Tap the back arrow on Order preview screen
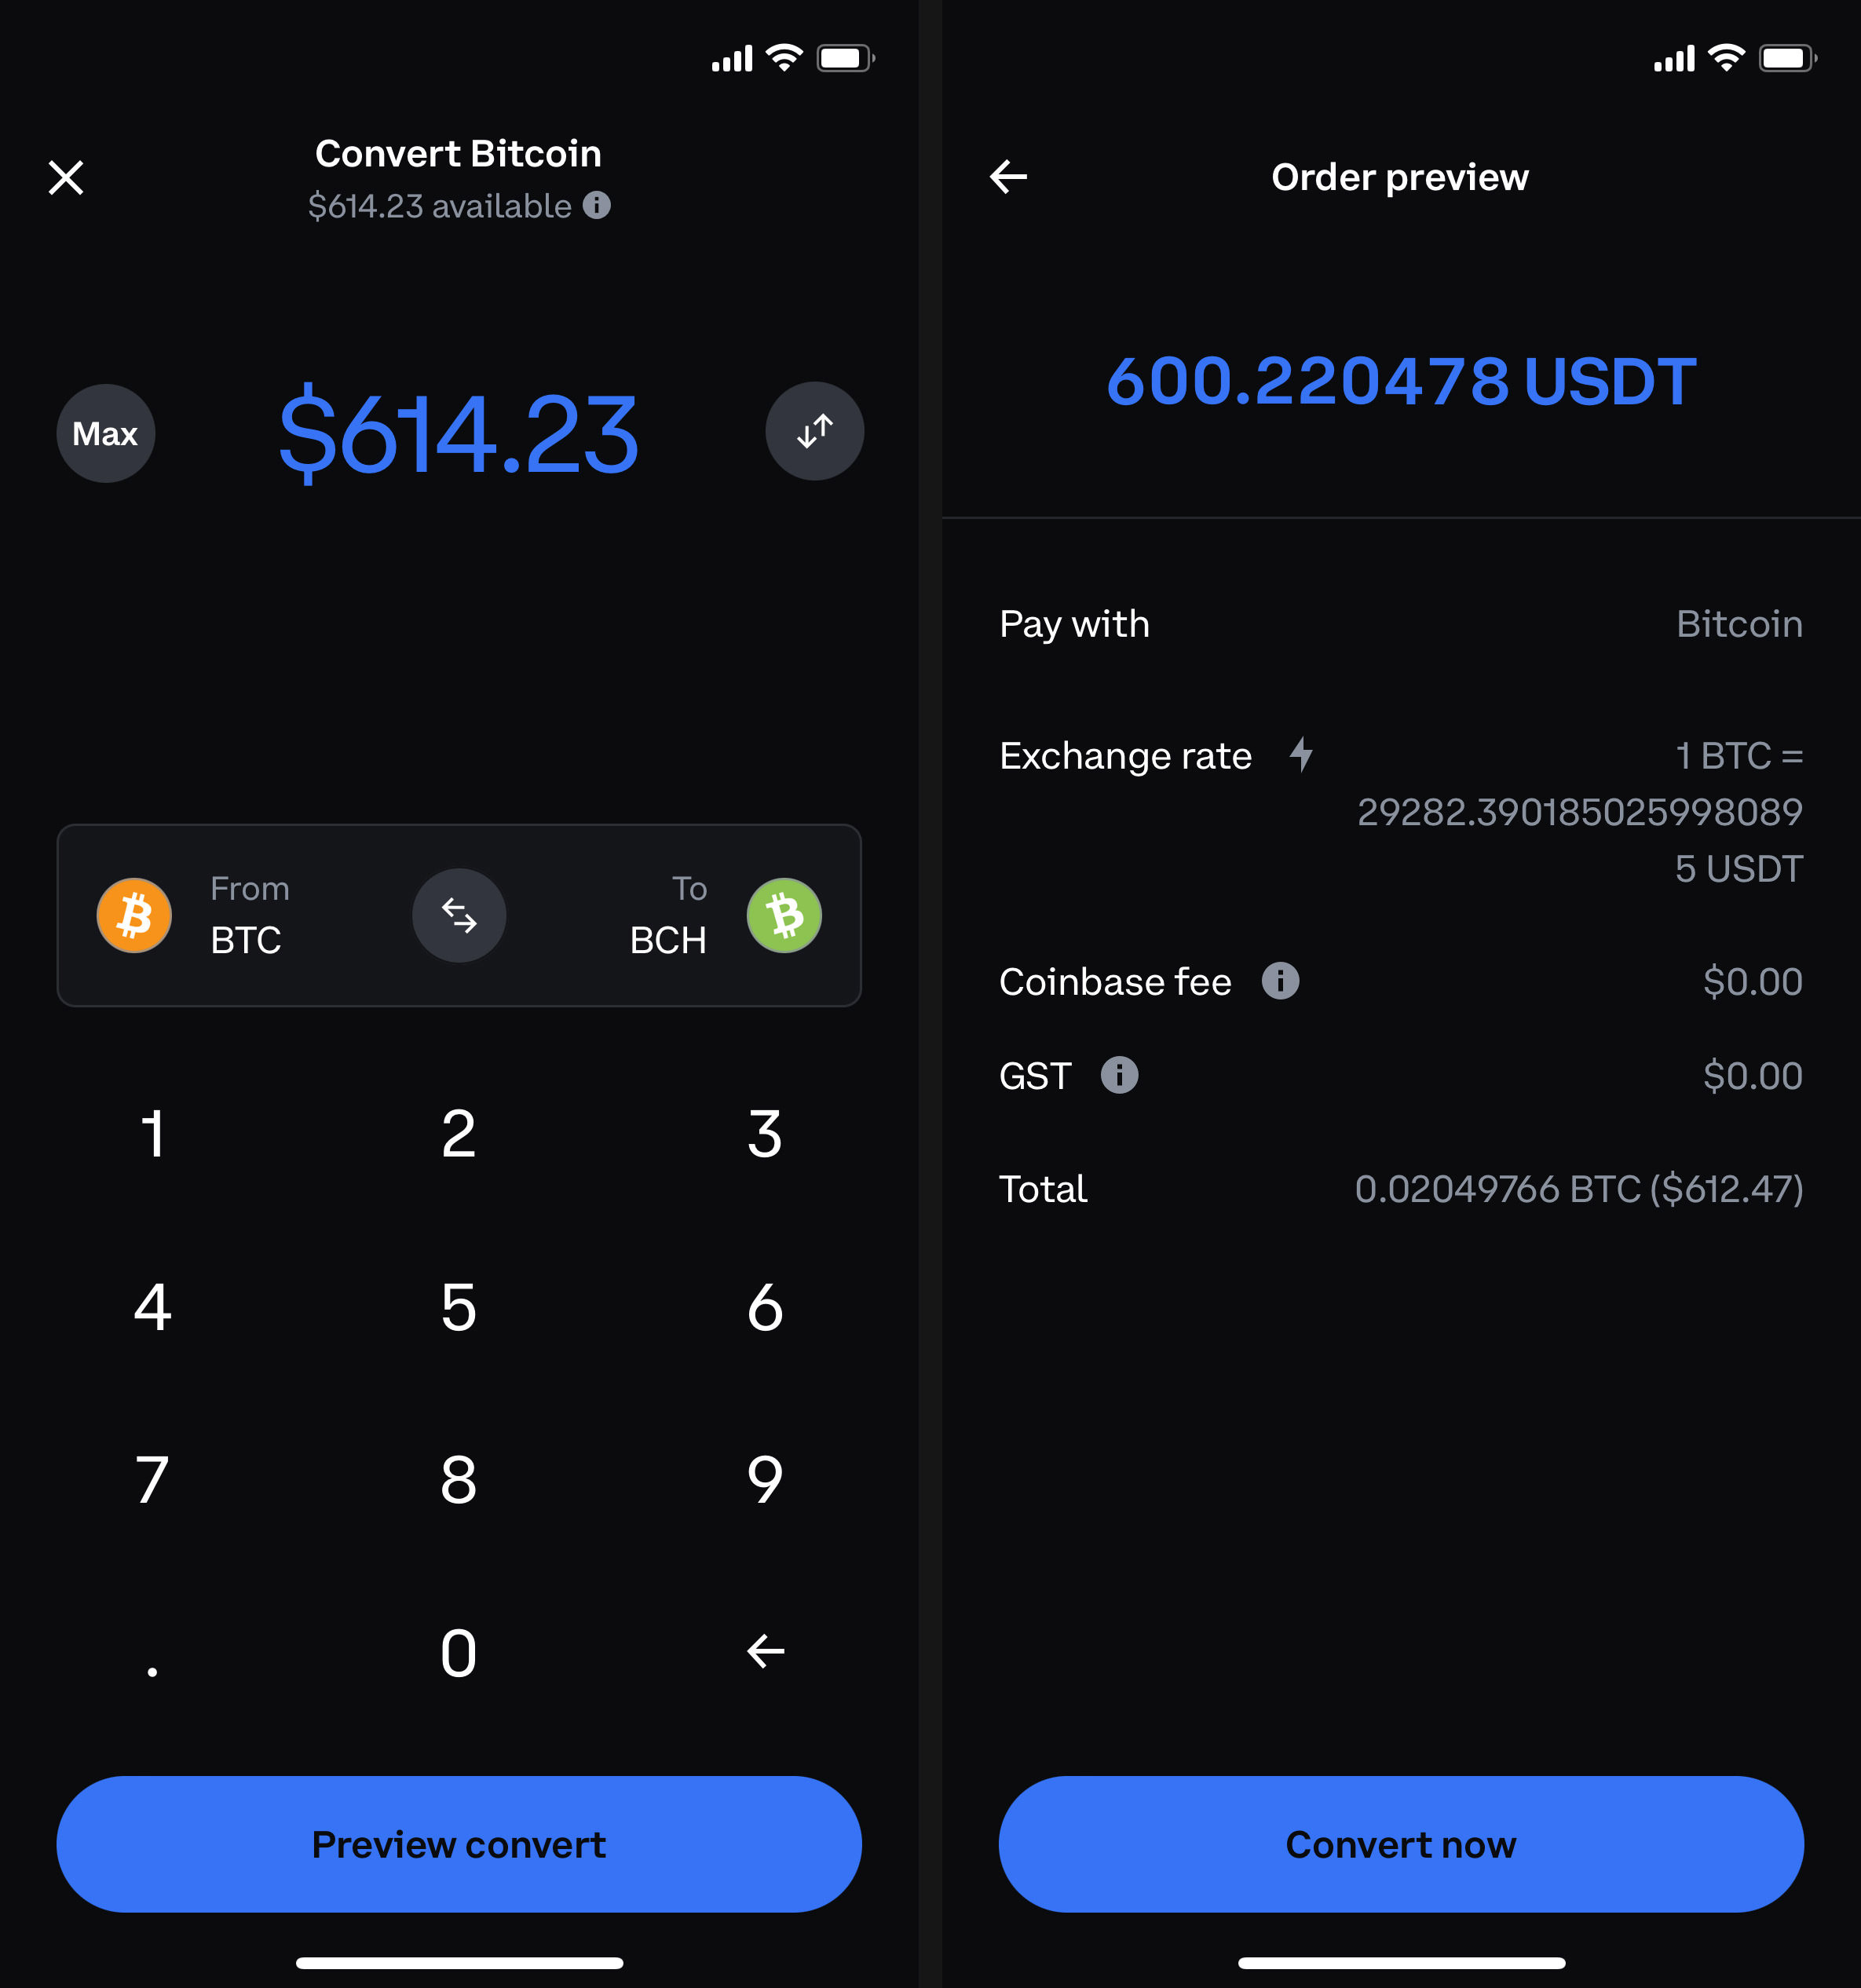Screen dimensions: 1861x1988 pos(1009,177)
